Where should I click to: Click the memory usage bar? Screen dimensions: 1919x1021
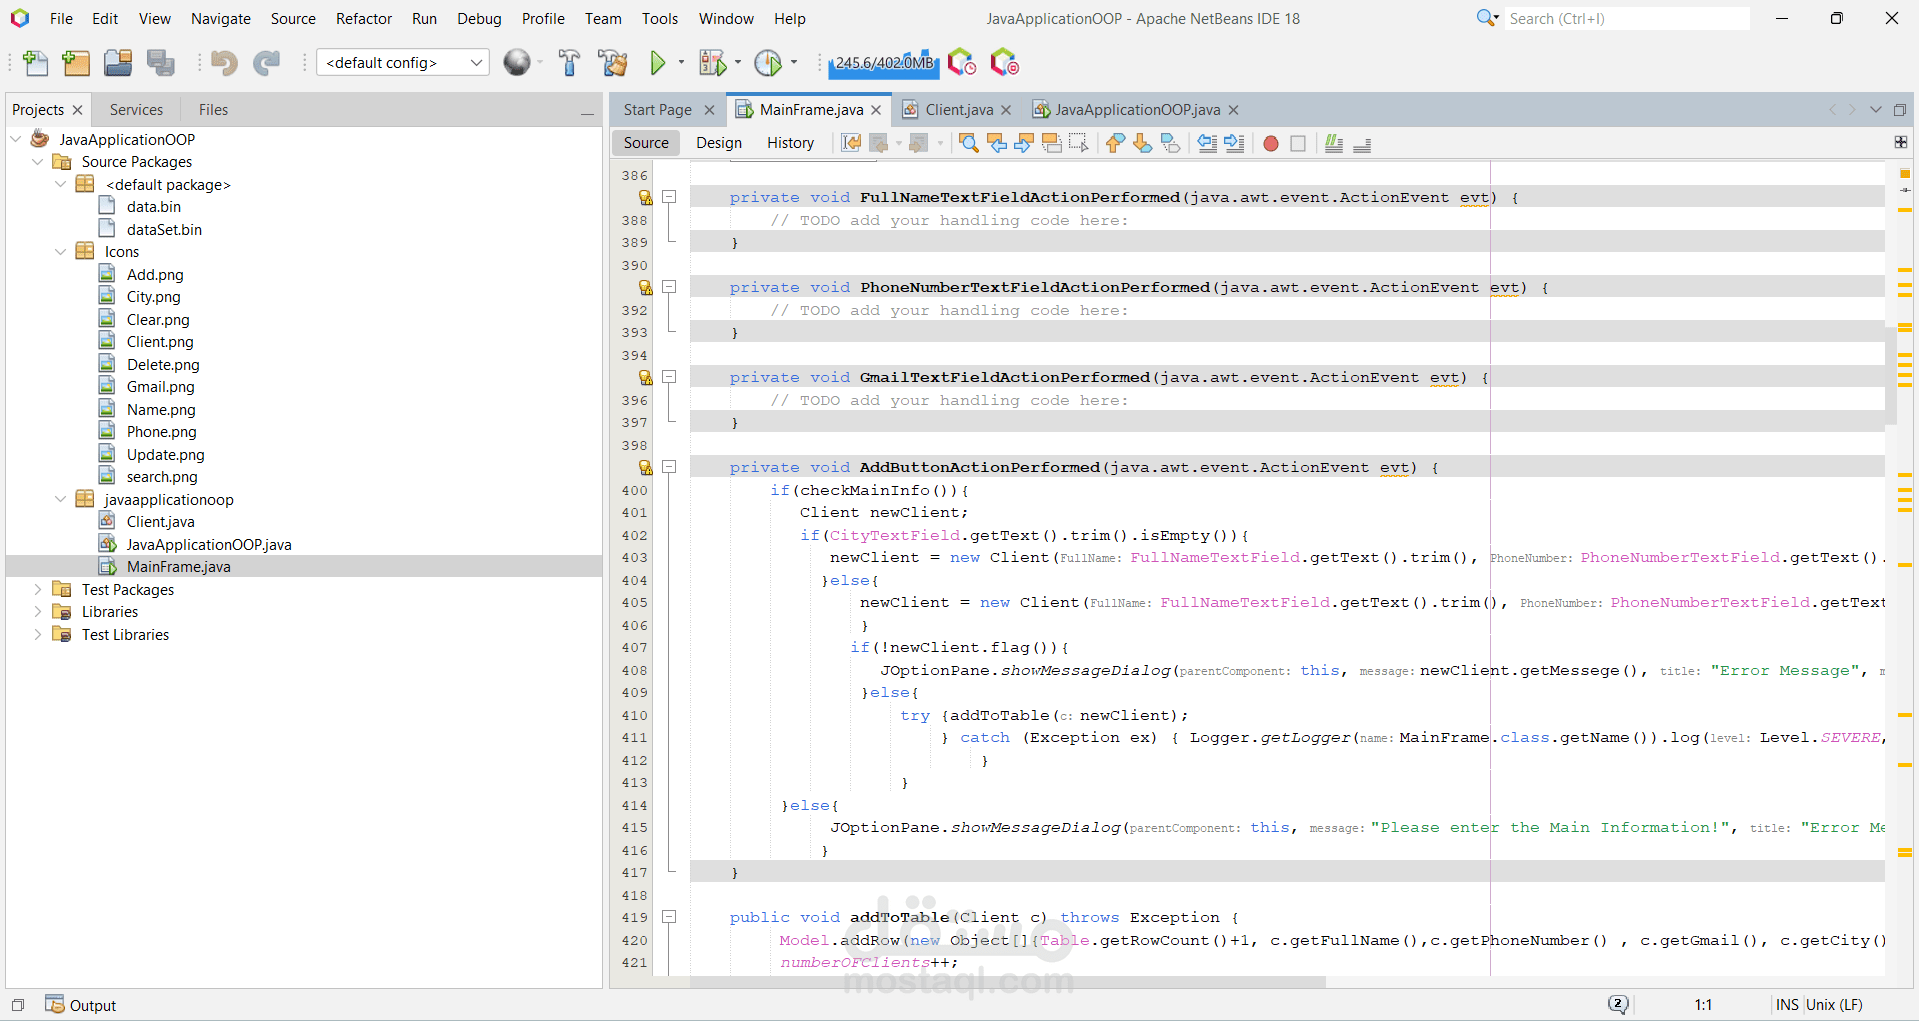[883, 63]
